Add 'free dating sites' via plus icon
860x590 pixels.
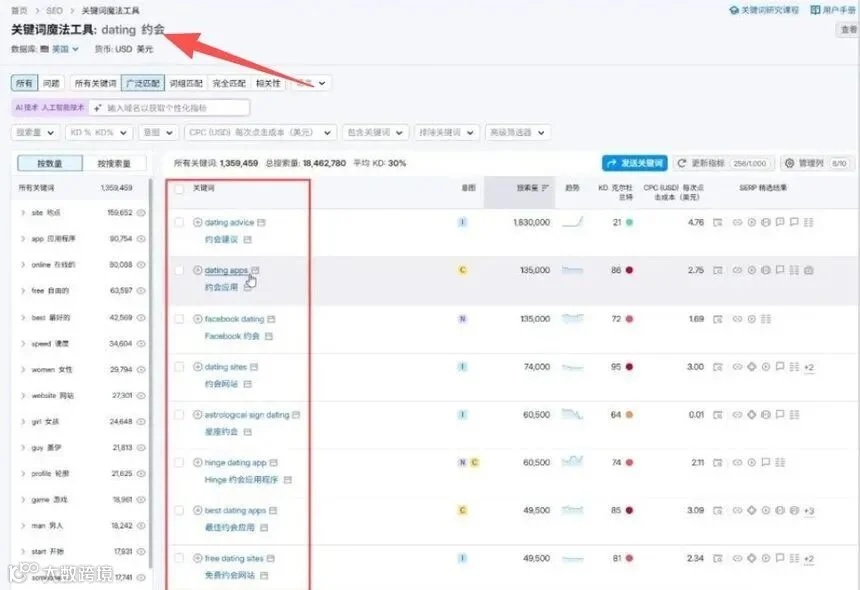click(197, 558)
